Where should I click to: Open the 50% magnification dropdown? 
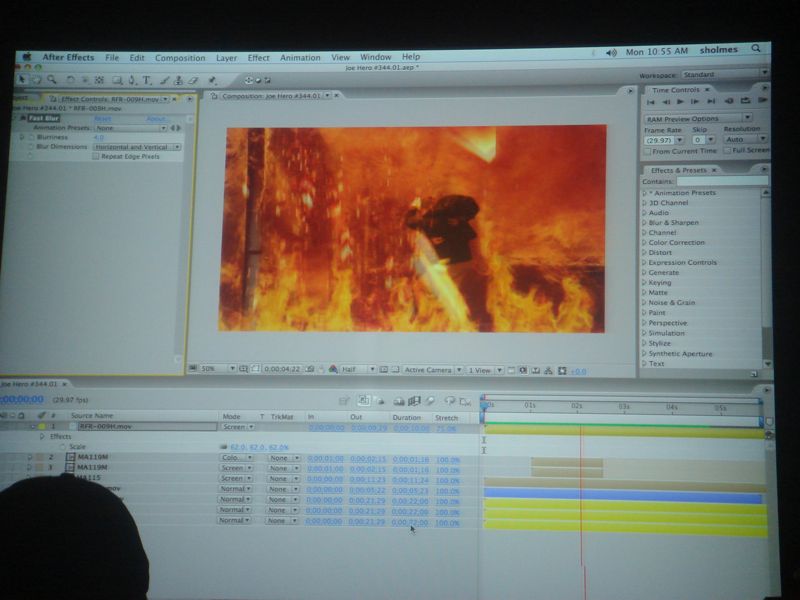(x=218, y=368)
